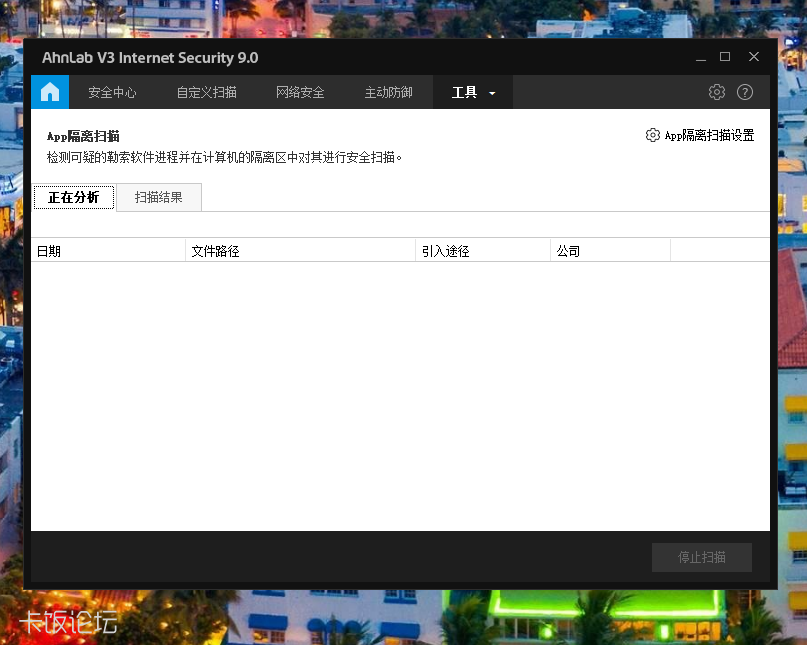Click the 停止扫描 button
Screen dimensions: 807x645
click(701, 557)
